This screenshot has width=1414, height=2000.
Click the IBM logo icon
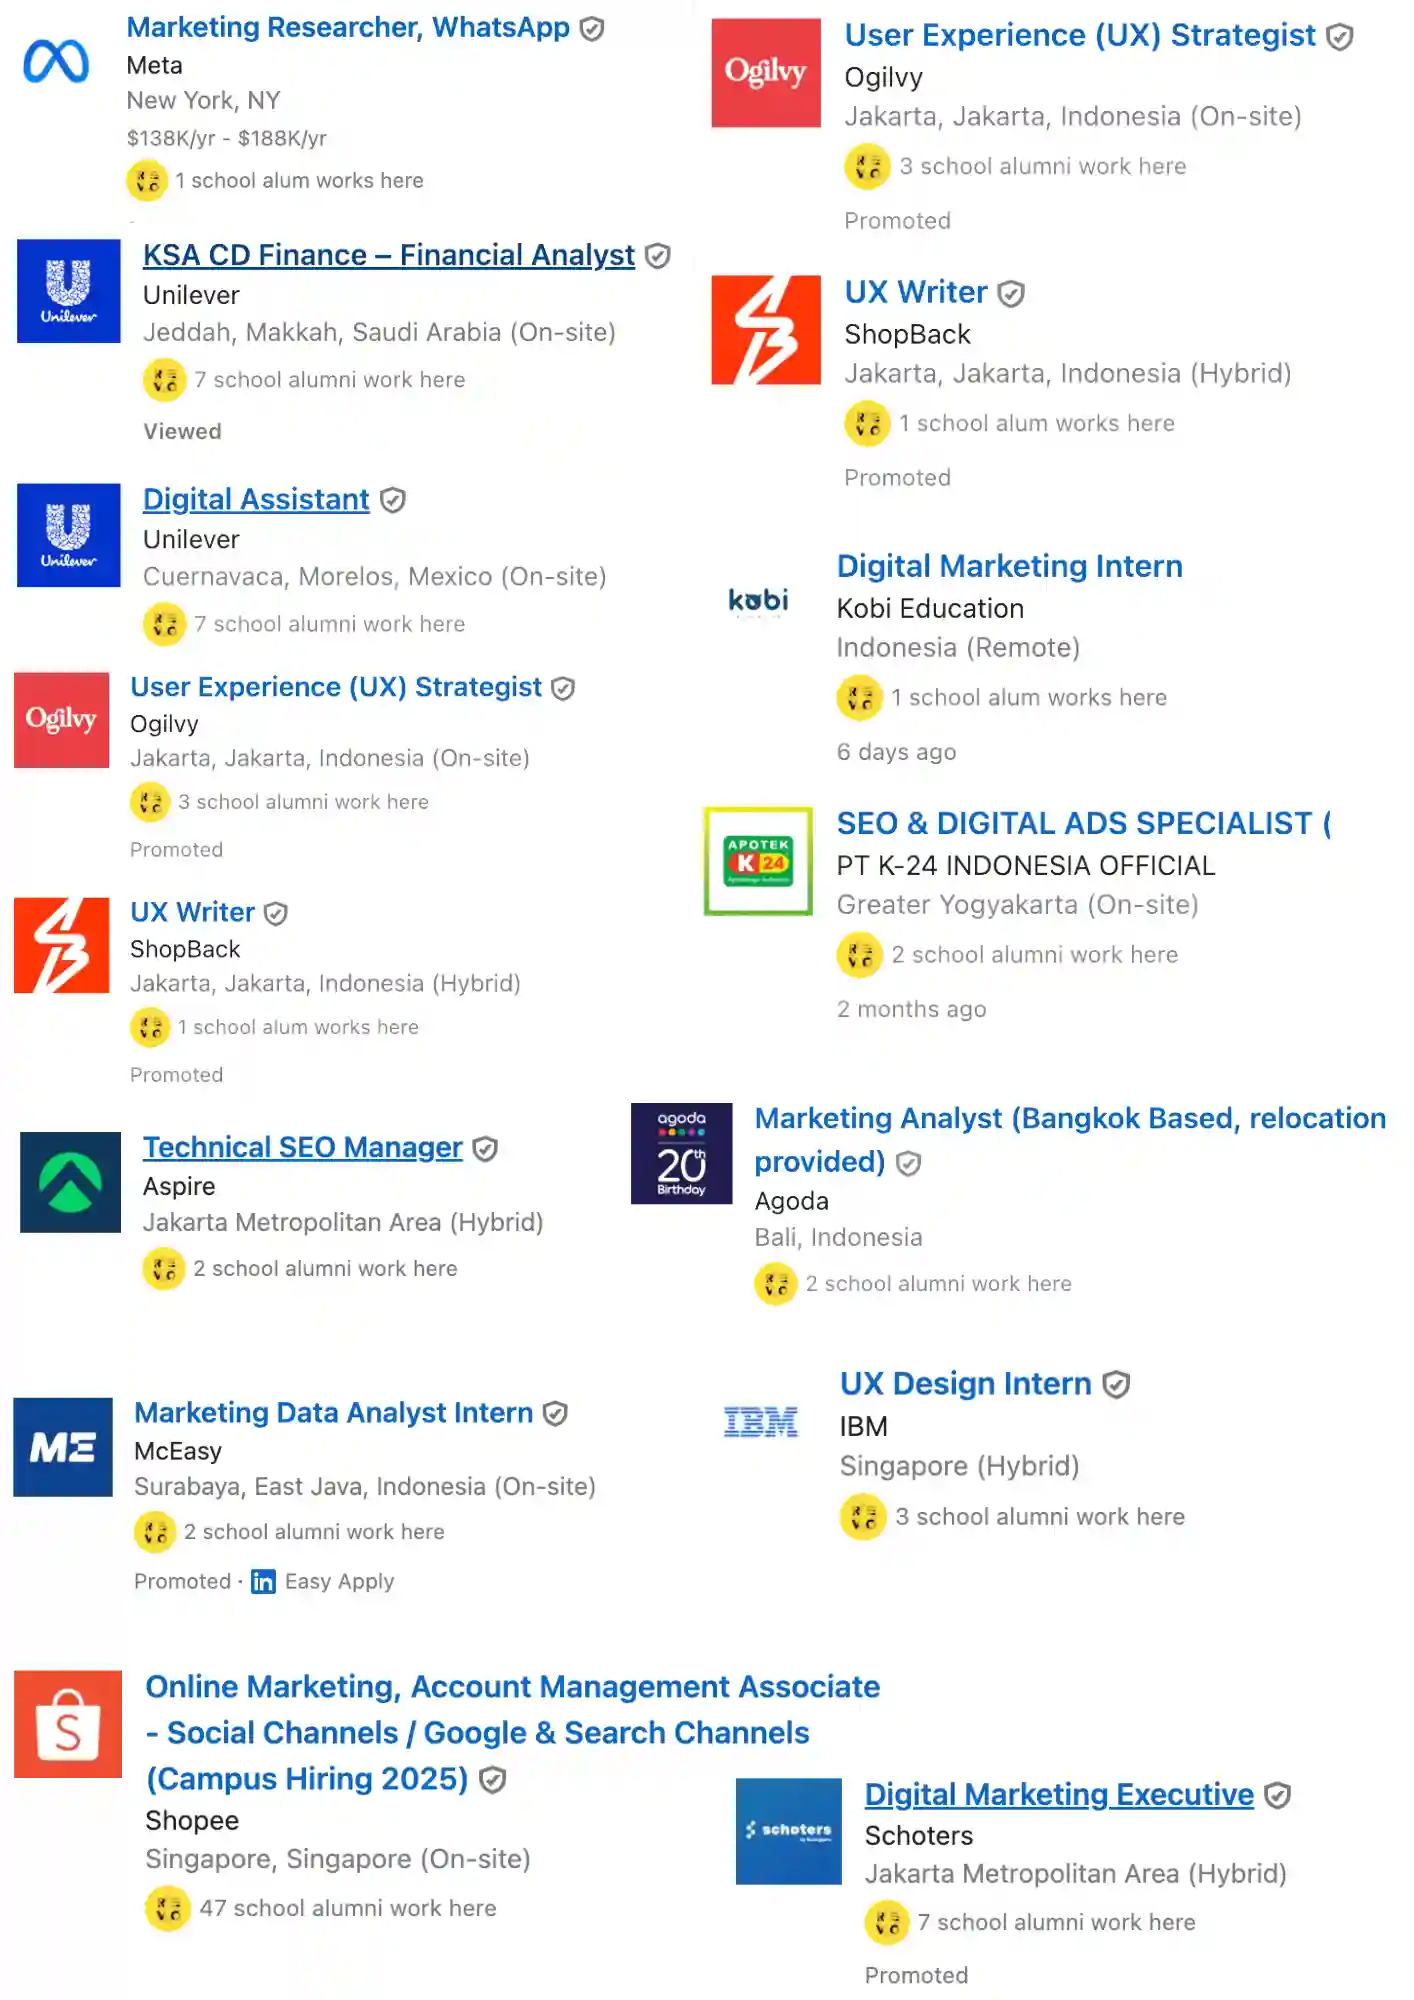760,1421
